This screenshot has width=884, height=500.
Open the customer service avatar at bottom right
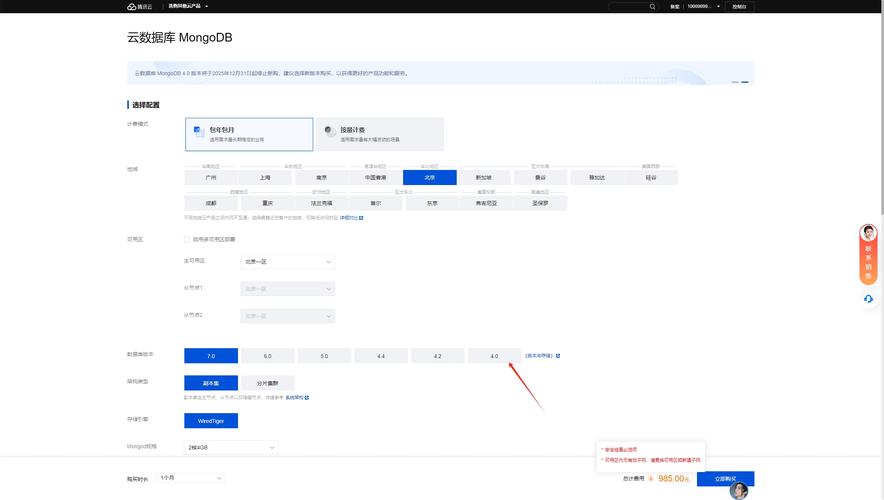(x=738, y=491)
